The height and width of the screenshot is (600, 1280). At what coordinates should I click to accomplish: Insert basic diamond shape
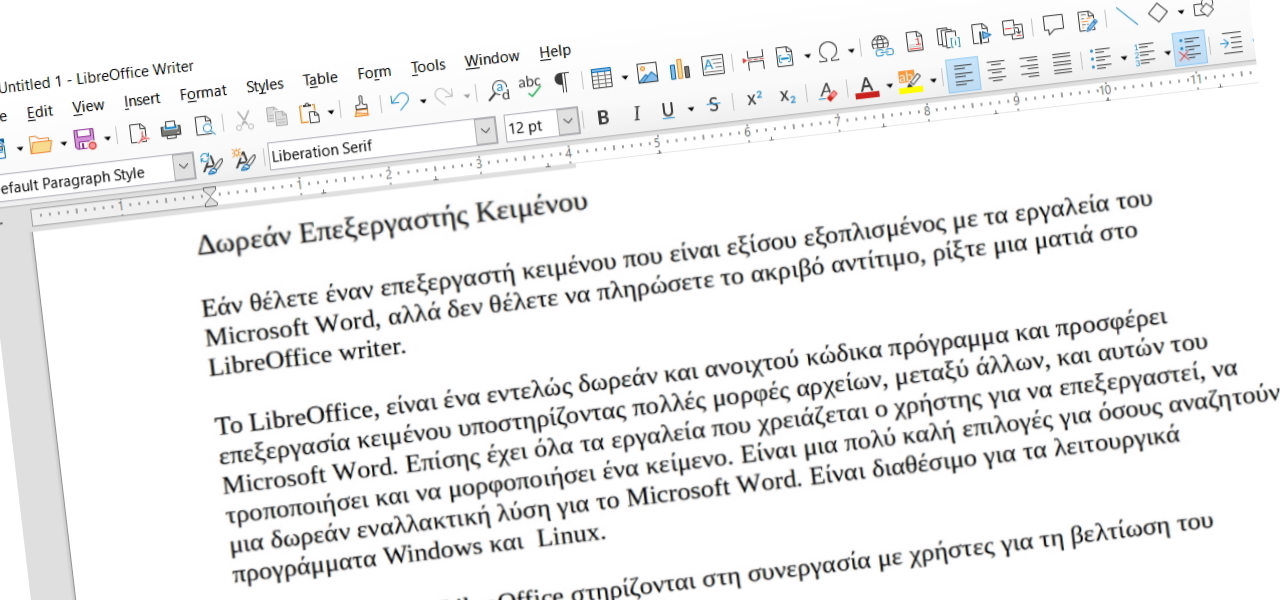[x=1158, y=12]
